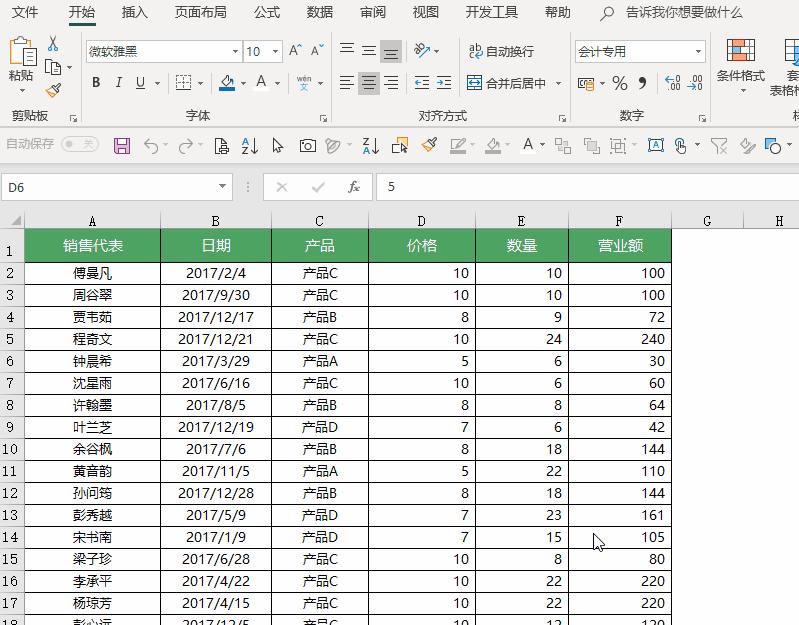Image resolution: width=799 pixels, height=625 pixels.
Task: Click the Copy icon in clipboard group
Action: pos(53,67)
